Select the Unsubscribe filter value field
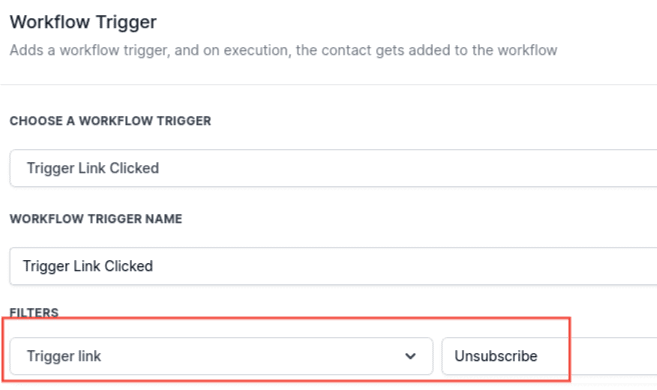 549,356
